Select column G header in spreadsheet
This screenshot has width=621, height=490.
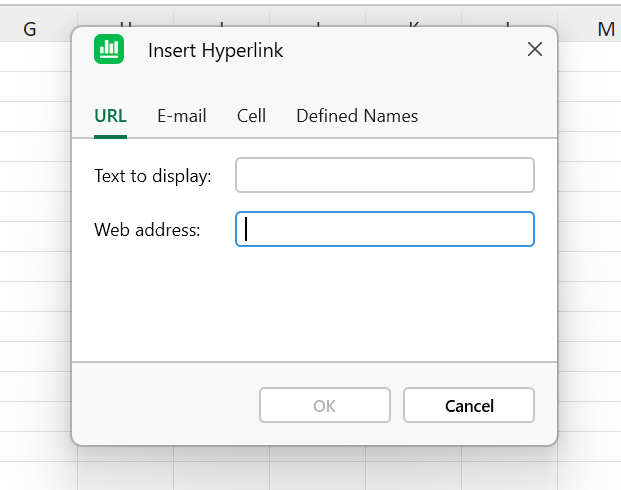tap(30, 29)
